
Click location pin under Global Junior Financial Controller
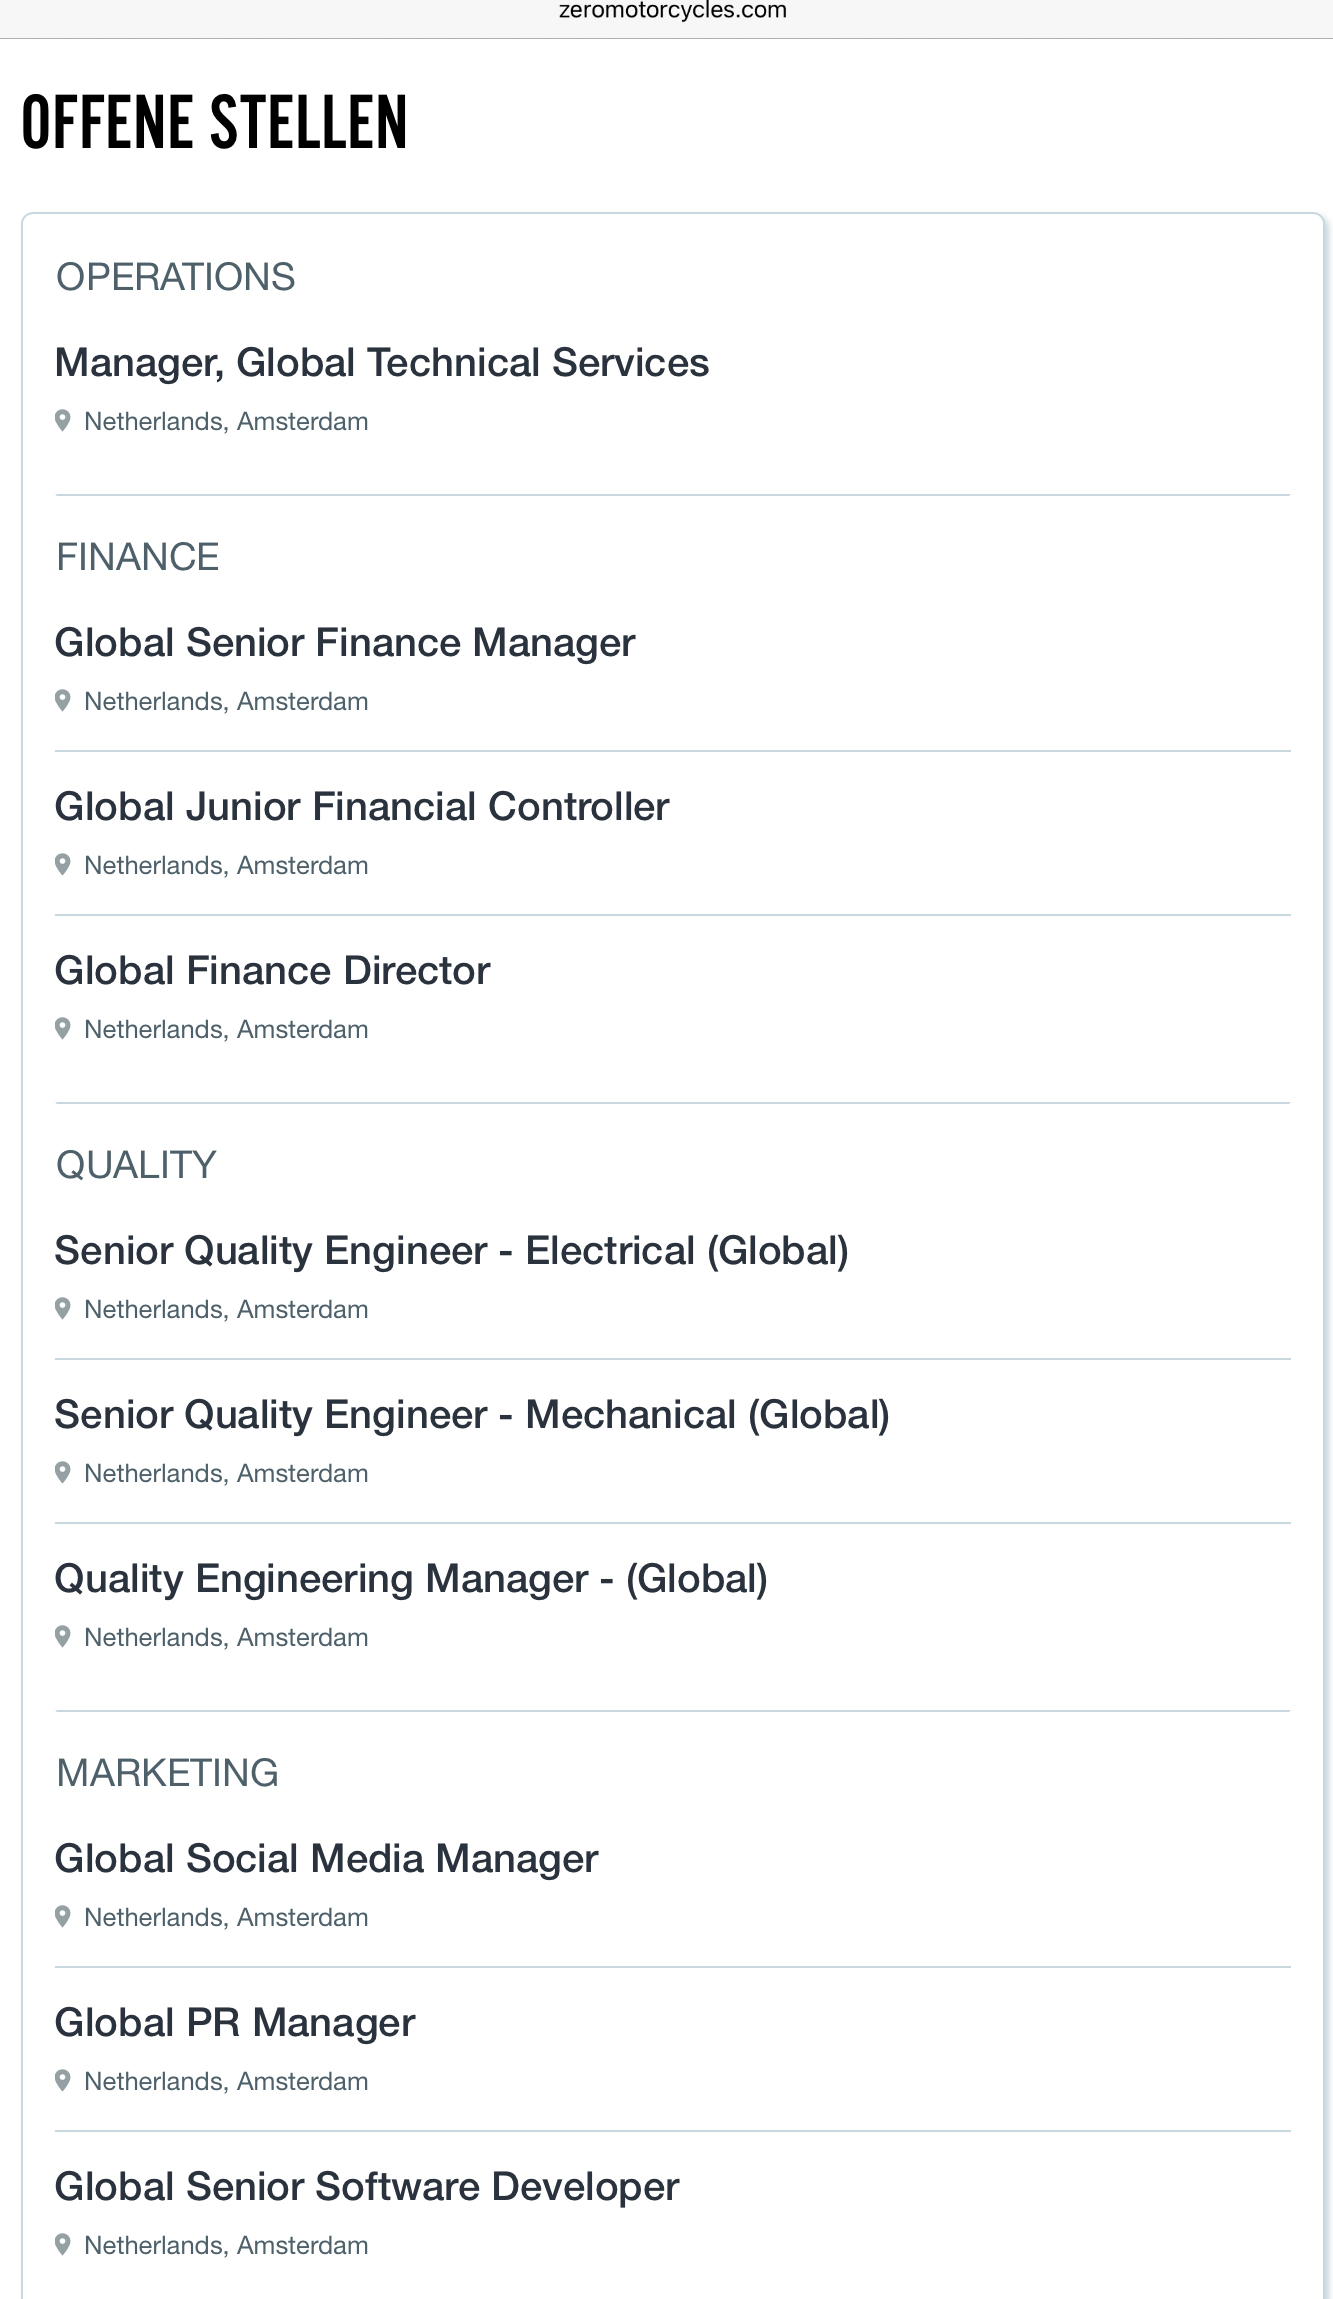click(63, 865)
